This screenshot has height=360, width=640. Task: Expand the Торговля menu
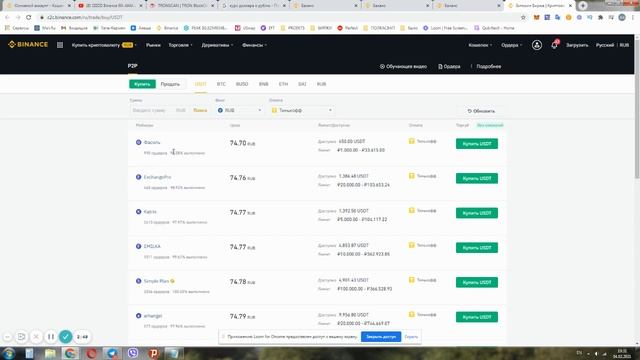point(180,45)
